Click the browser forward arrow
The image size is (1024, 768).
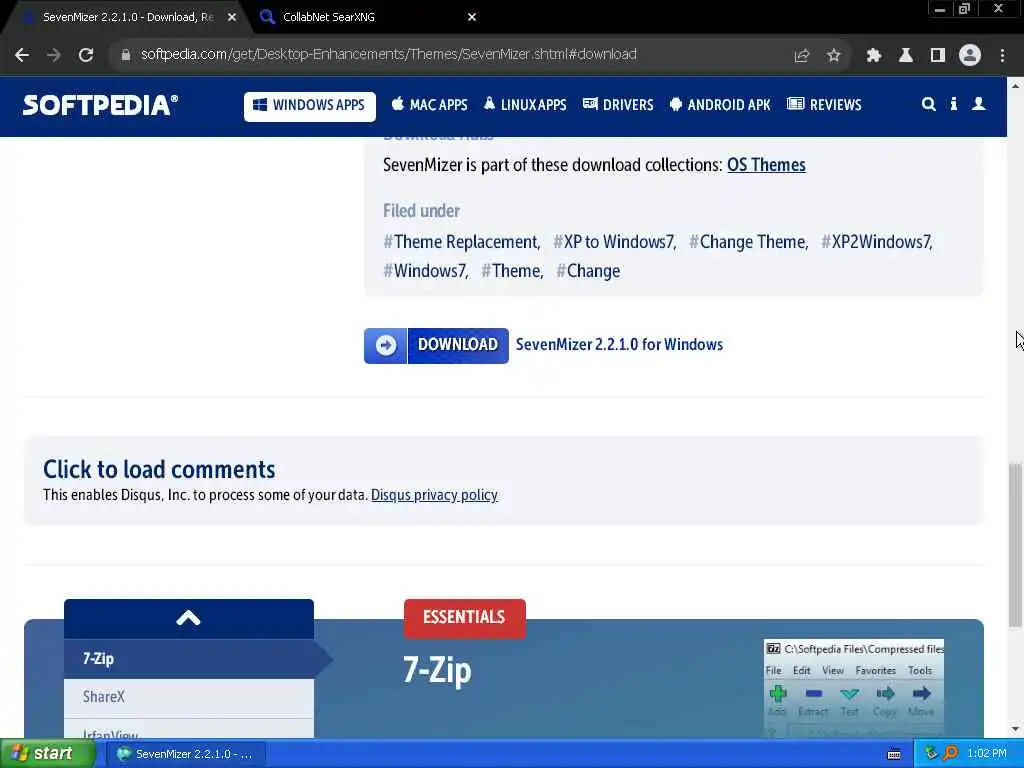(54, 55)
